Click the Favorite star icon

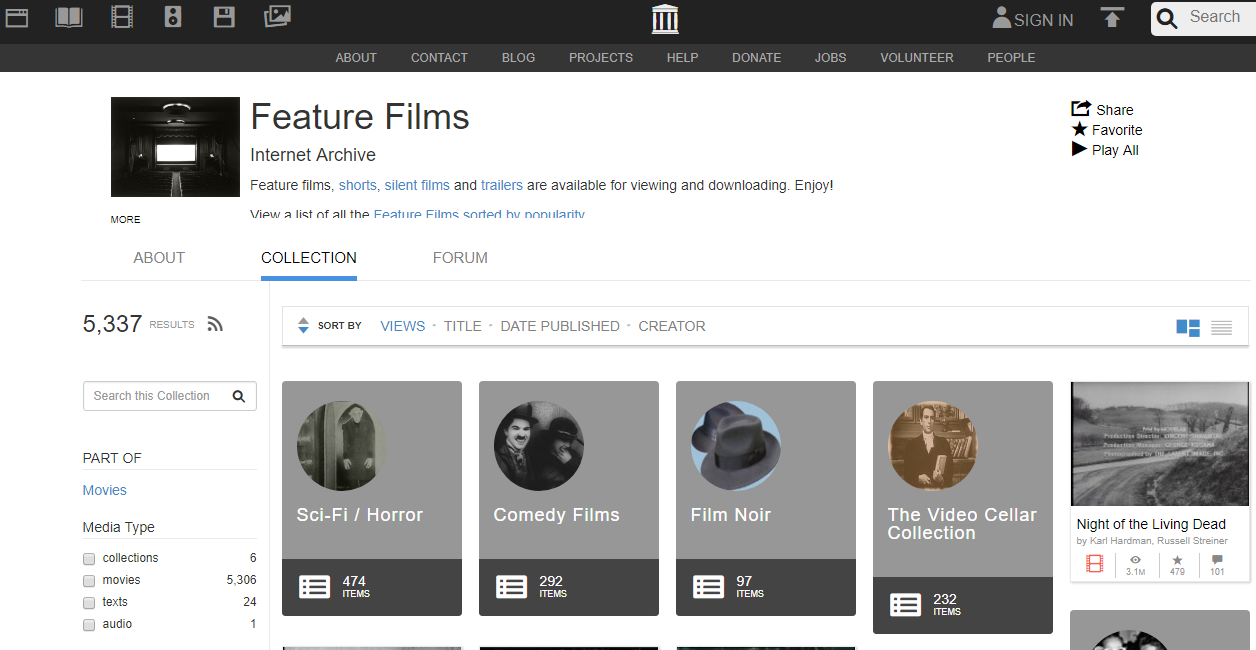click(1080, 129)
